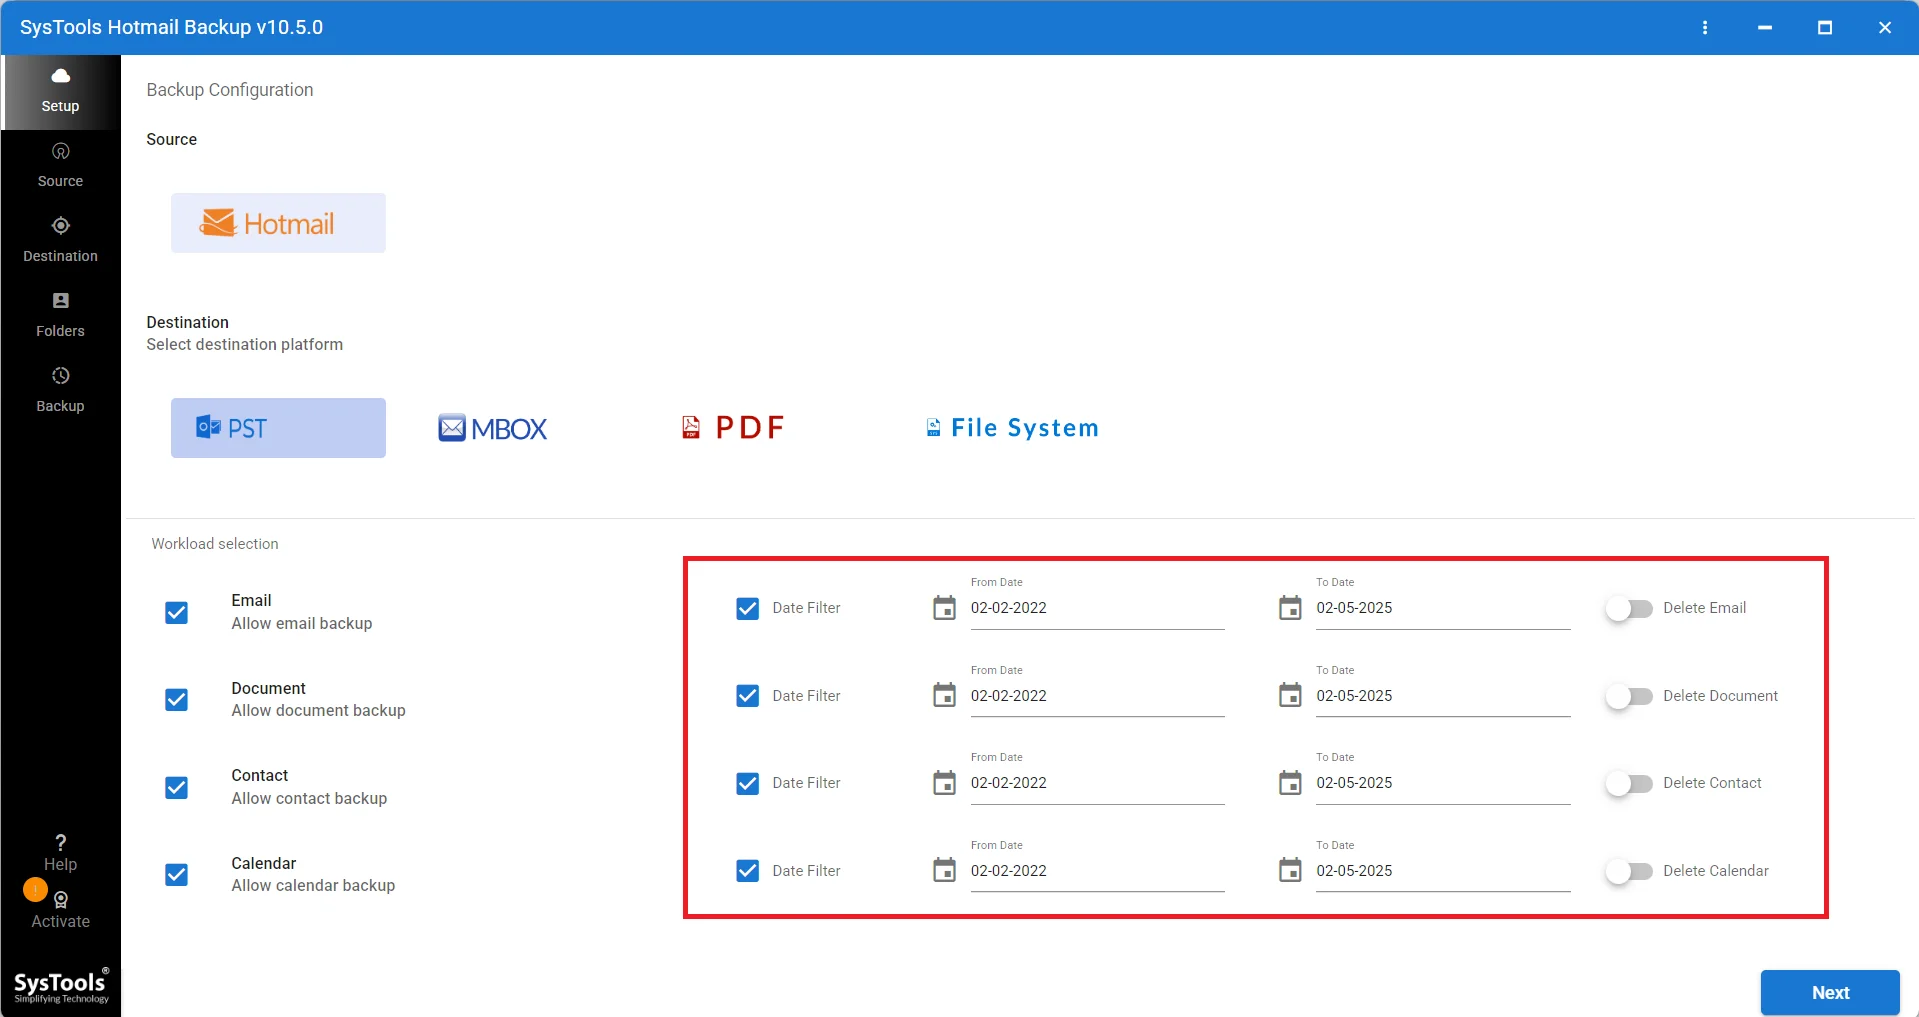Uncheck the Contact backup checkbox
Screen dimensions: 1919x1017
point(177,788)
